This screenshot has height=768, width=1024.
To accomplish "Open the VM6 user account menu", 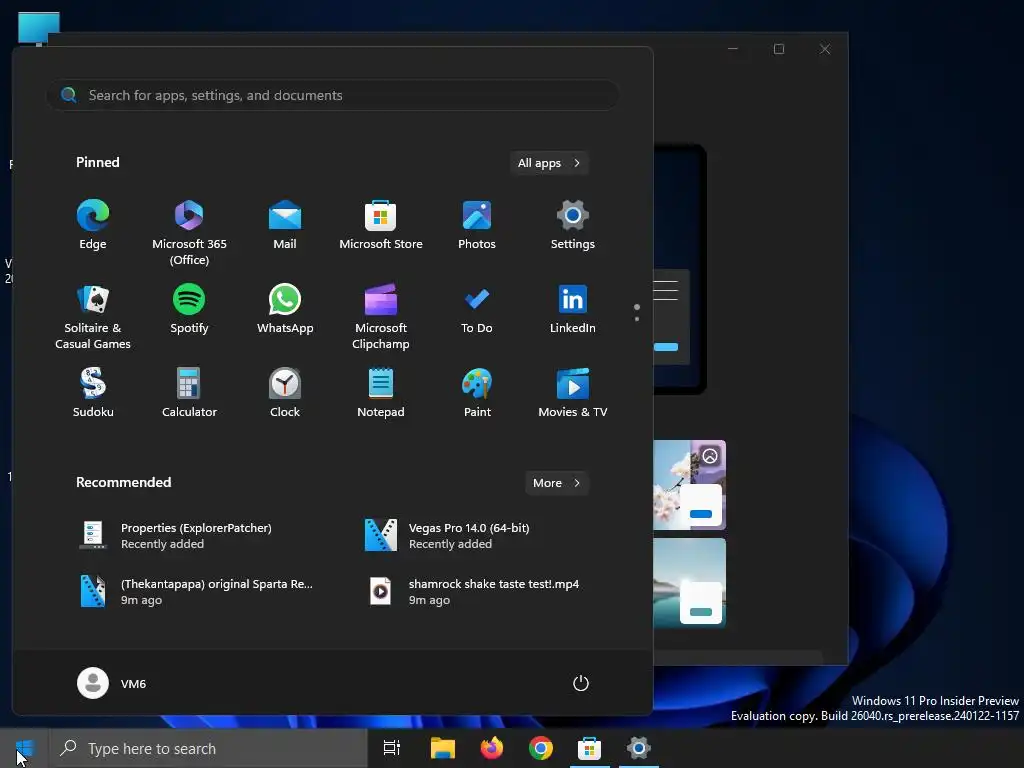I will 112,683.
